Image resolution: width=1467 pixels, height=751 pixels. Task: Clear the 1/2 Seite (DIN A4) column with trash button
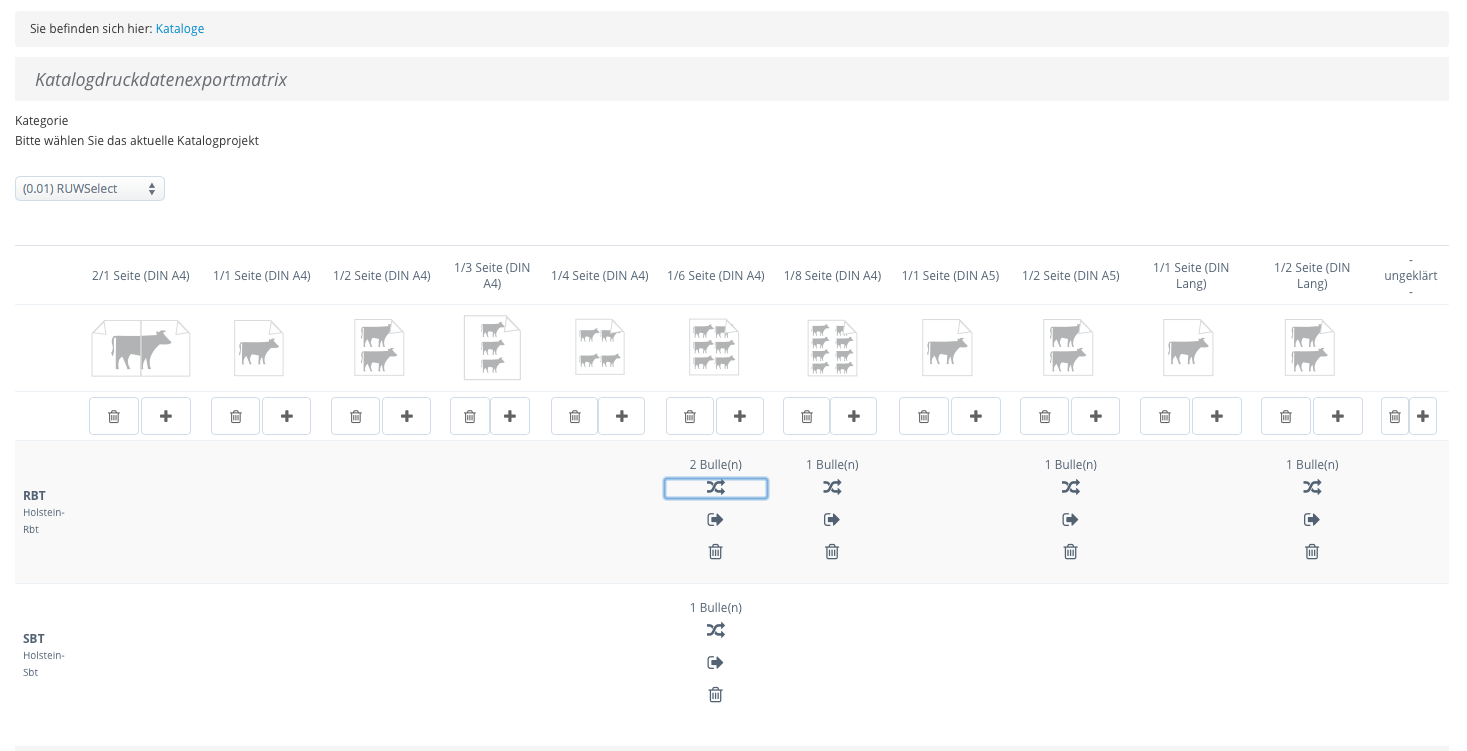pyautogui.click(x=356, y=416)
